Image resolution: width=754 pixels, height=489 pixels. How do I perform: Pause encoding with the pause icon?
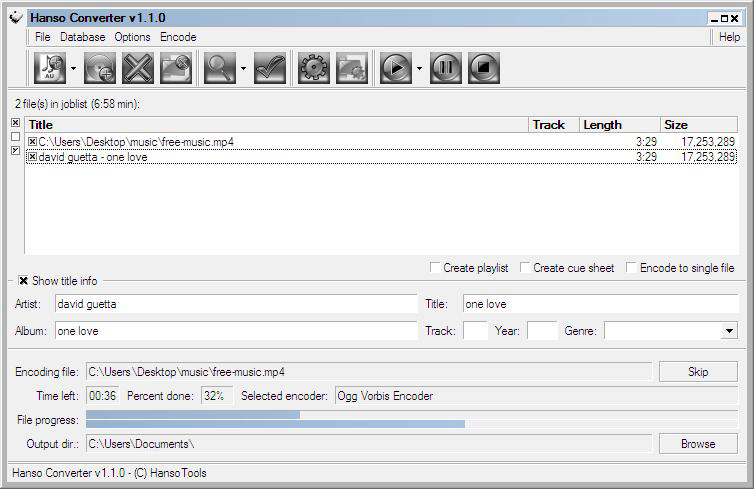[x=446, y=68]
